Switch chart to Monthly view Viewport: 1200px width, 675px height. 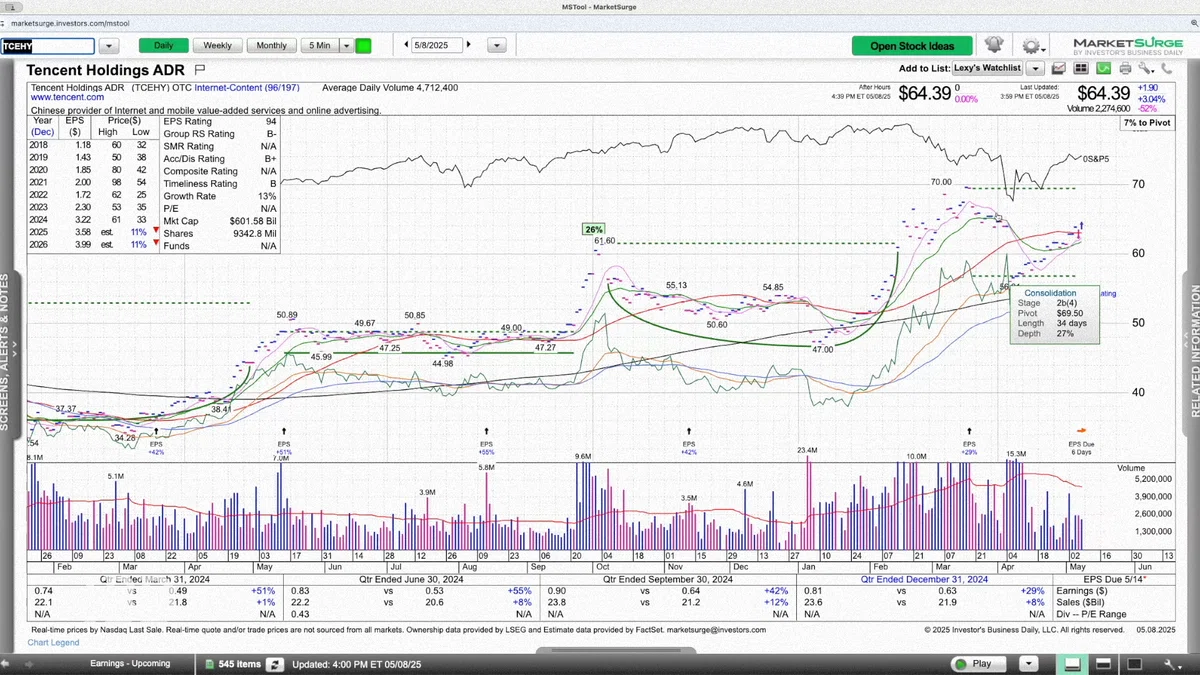click(272, 46)
